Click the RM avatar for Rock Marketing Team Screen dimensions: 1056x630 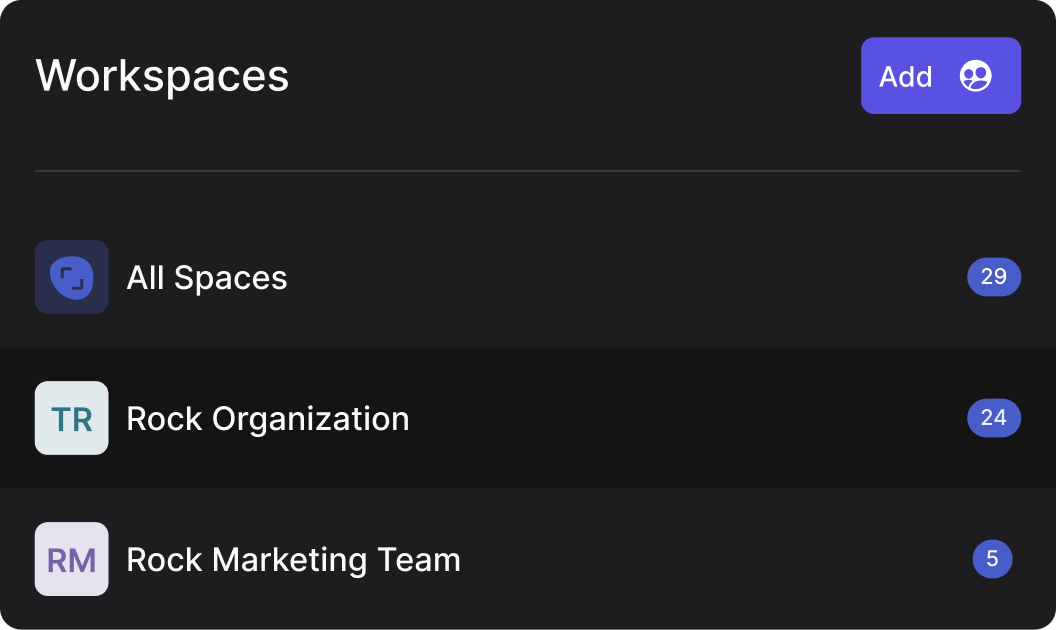point(71,559)
